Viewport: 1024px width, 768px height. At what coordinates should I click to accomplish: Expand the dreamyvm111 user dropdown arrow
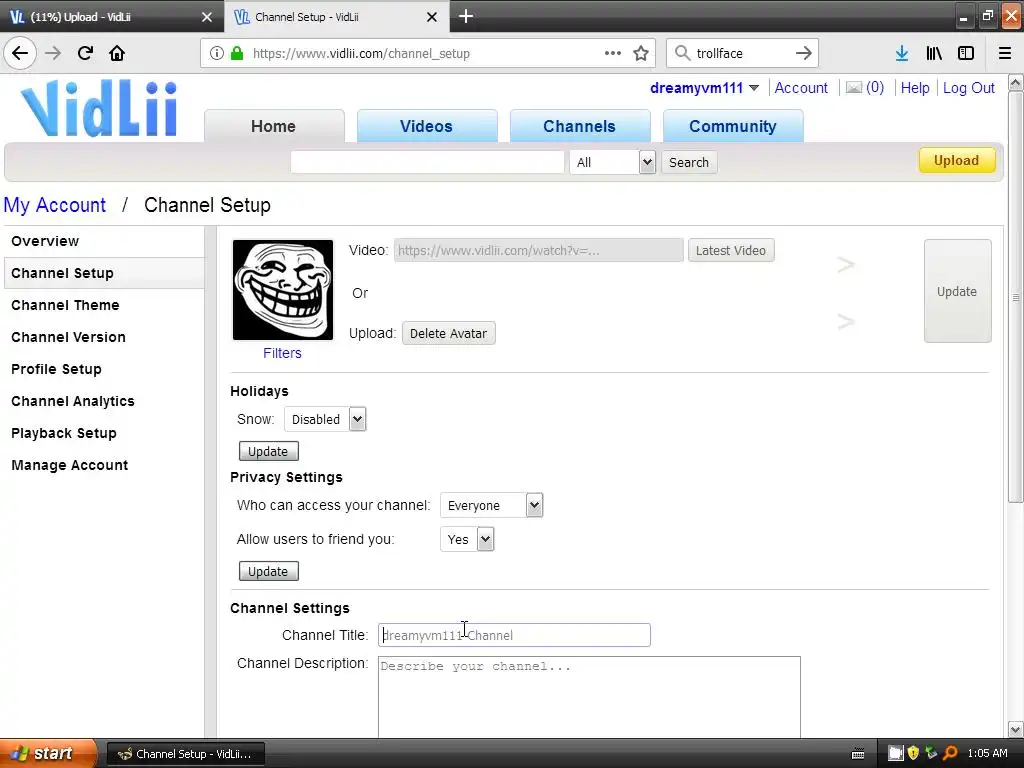754,88
